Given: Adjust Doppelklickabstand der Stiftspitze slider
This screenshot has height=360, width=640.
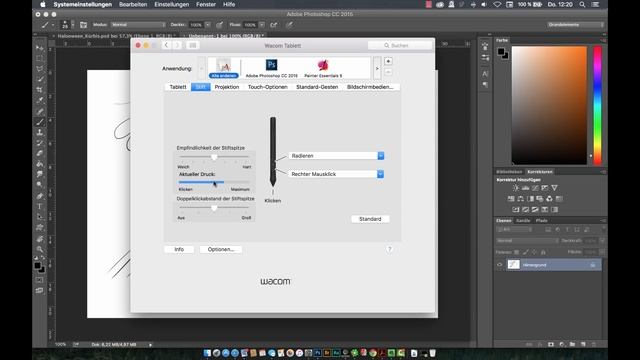Looking at the screenshot, I should (x=214, y=208).
